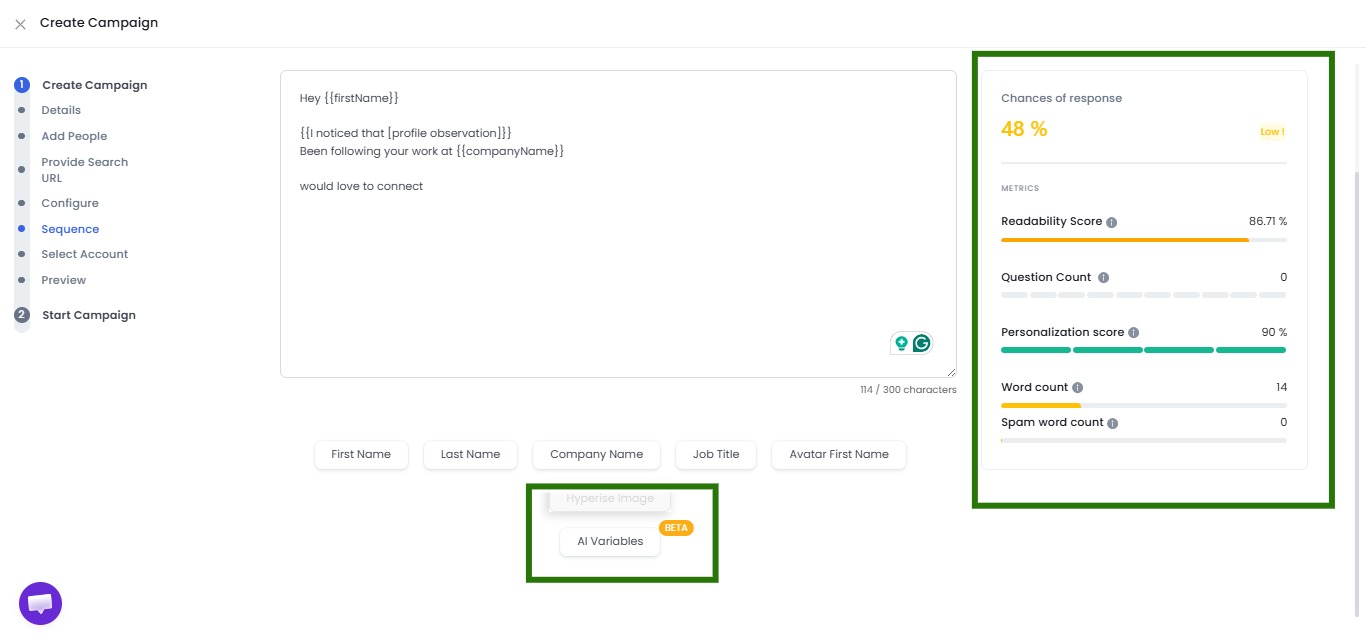
Task: Open the Configure step
Action: [70, 203]
